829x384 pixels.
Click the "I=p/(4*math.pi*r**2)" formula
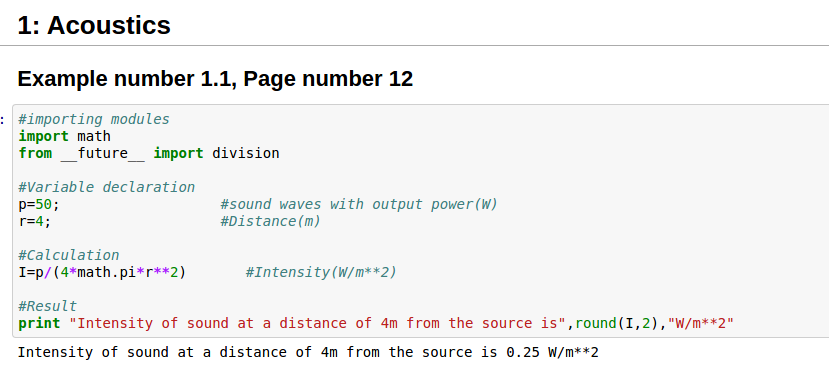(x=103, y=272)
